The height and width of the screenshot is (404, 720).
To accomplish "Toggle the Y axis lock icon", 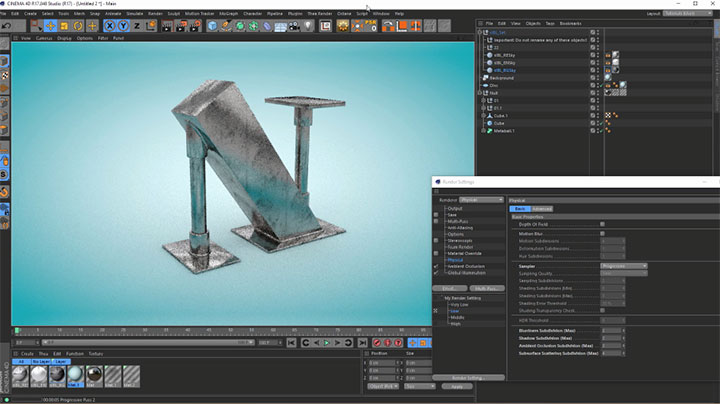I will click(x=124, y=26).
